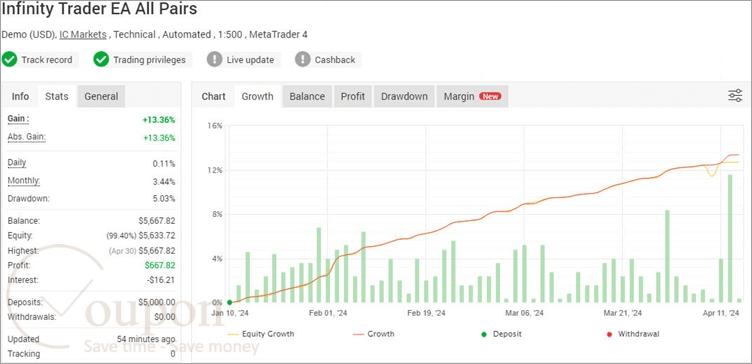The width and height of the screenshot is (752, 364).
Task: Open the General tab
Action: (101, 96)
